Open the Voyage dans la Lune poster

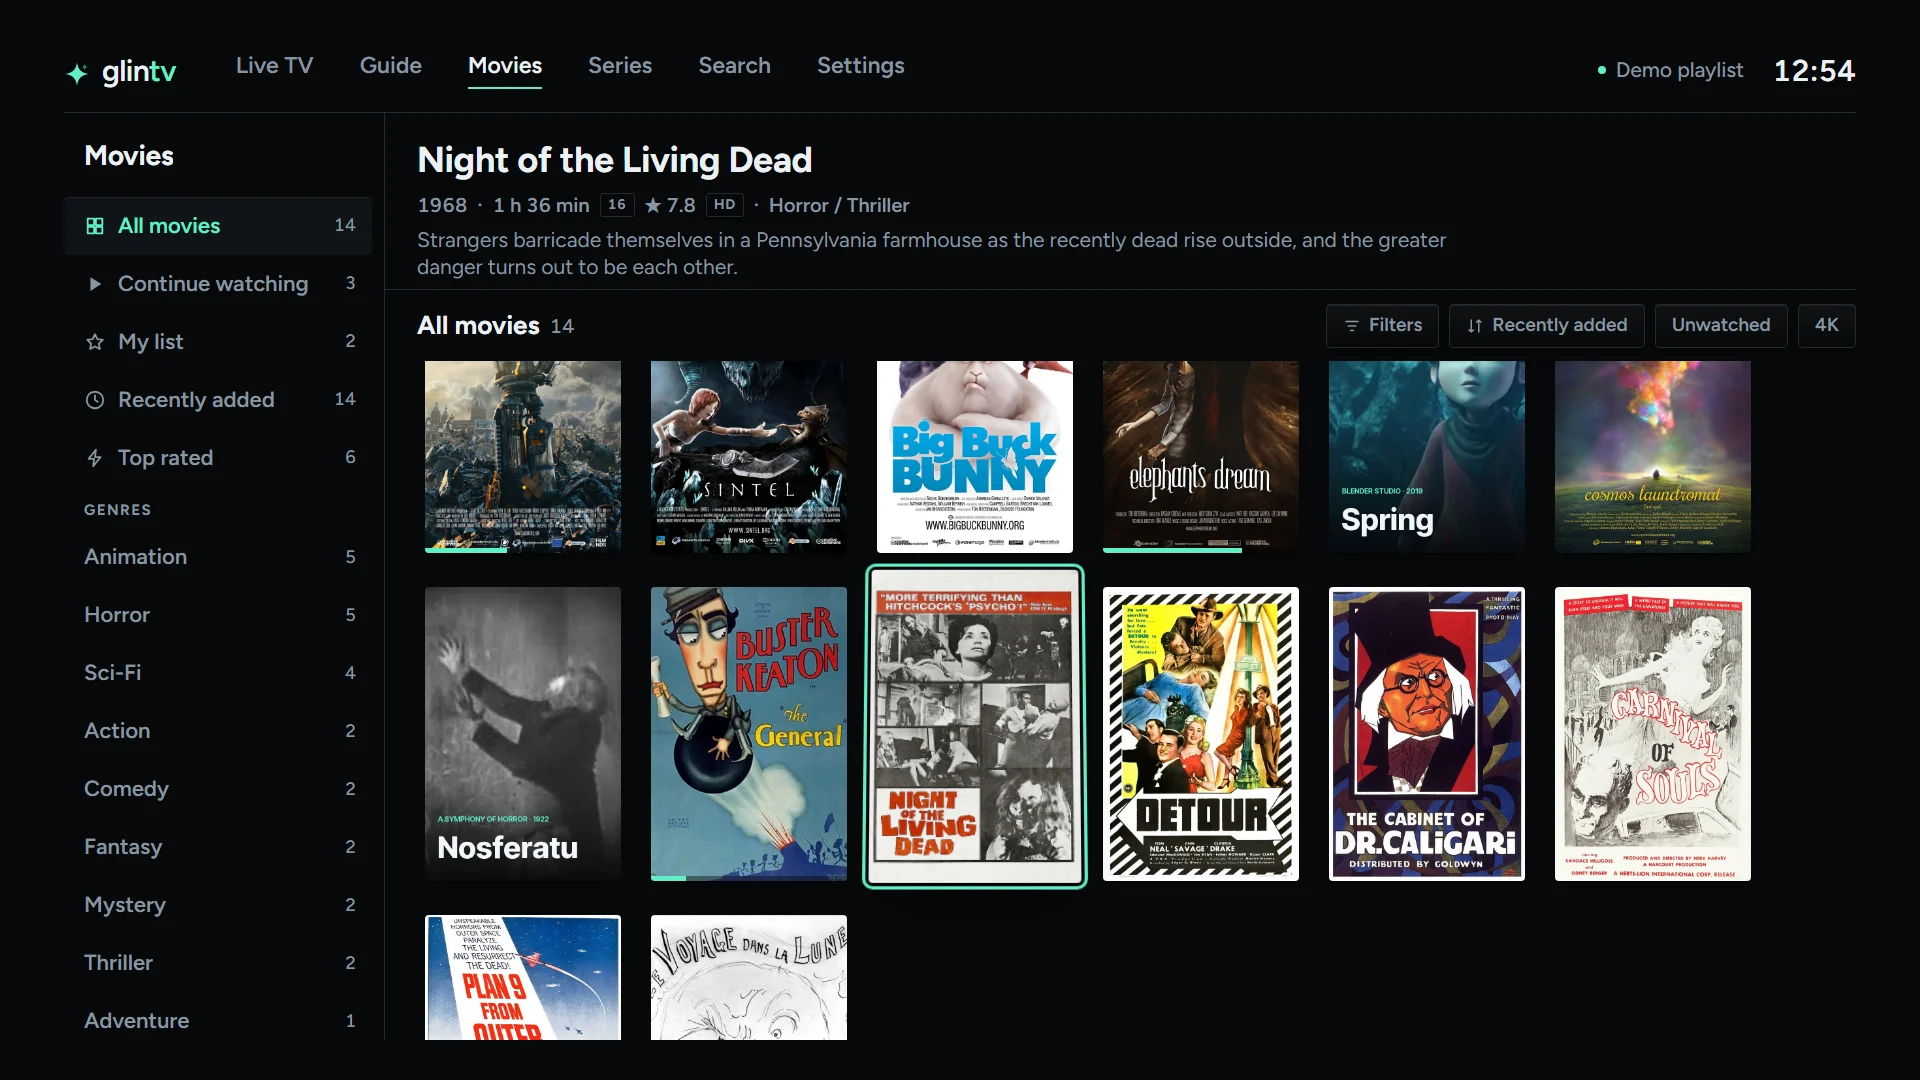click(749, 977)
